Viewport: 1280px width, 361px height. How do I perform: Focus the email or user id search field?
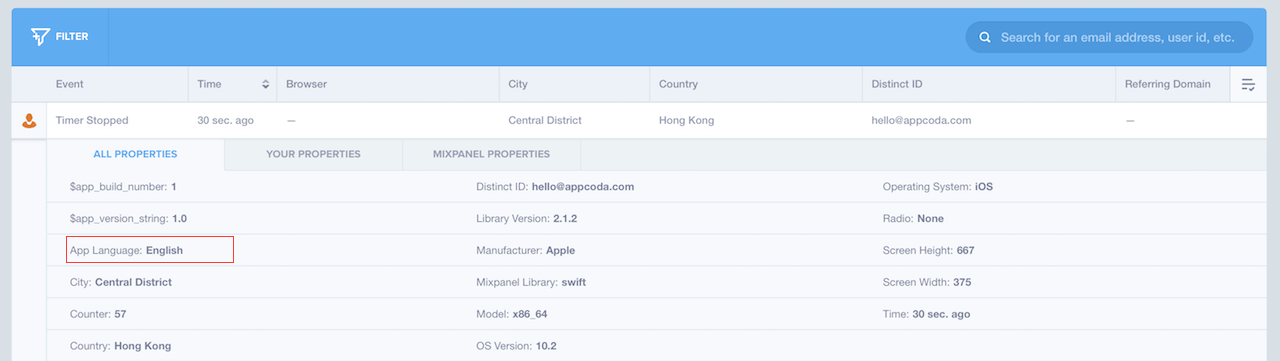pos(1109,37)
